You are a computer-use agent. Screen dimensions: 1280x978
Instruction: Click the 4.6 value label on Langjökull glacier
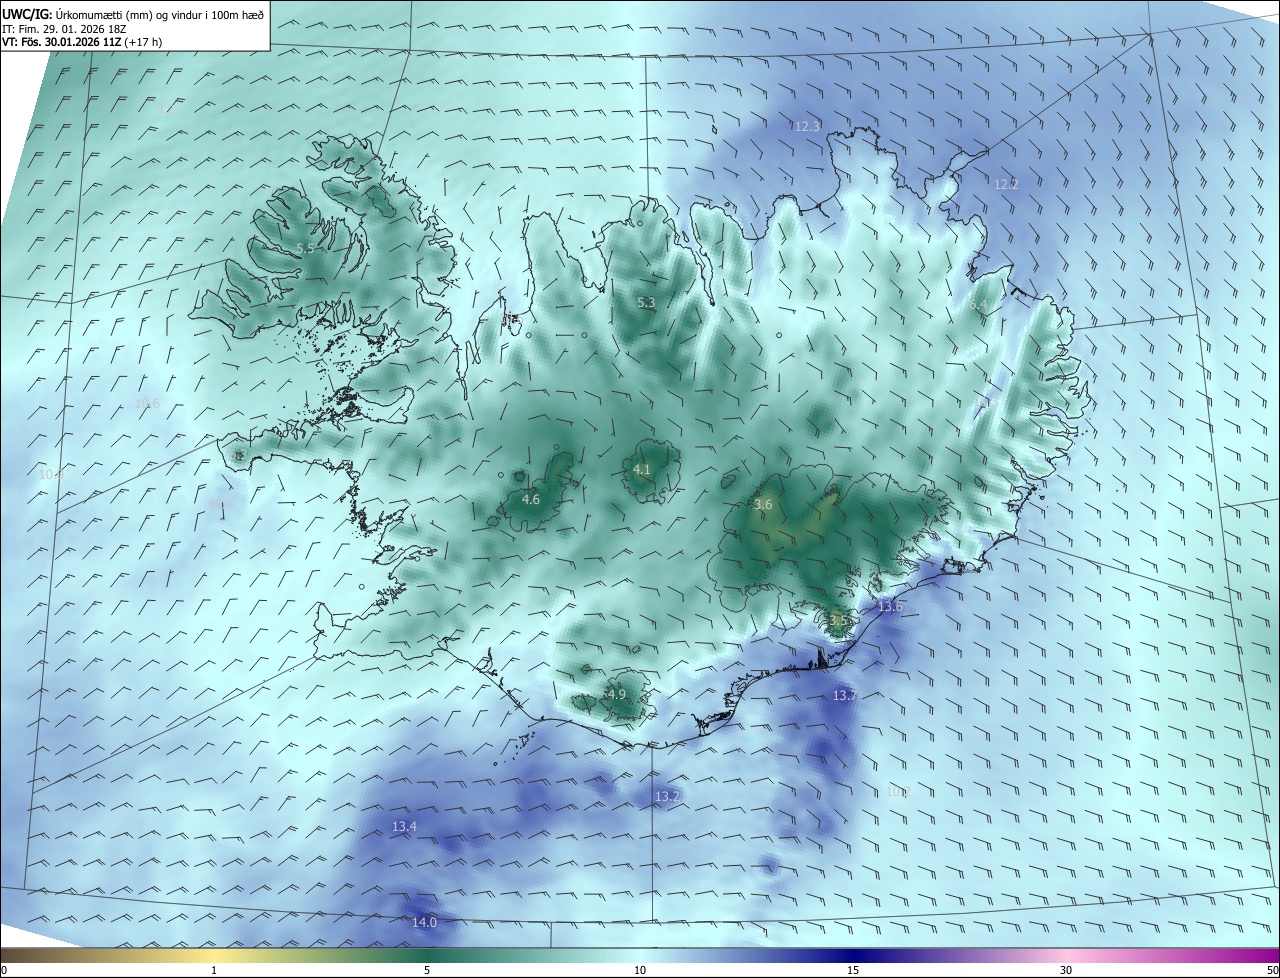coord(531,499)
